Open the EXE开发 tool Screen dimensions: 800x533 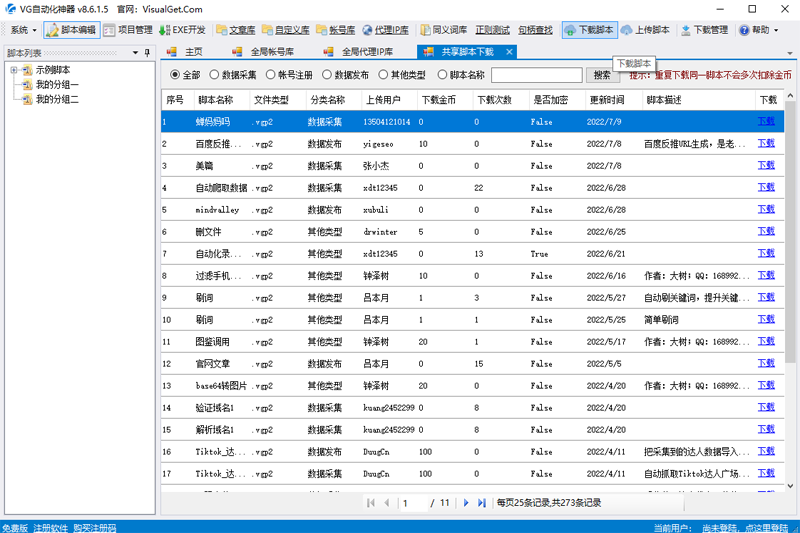(x=182, y=30)
